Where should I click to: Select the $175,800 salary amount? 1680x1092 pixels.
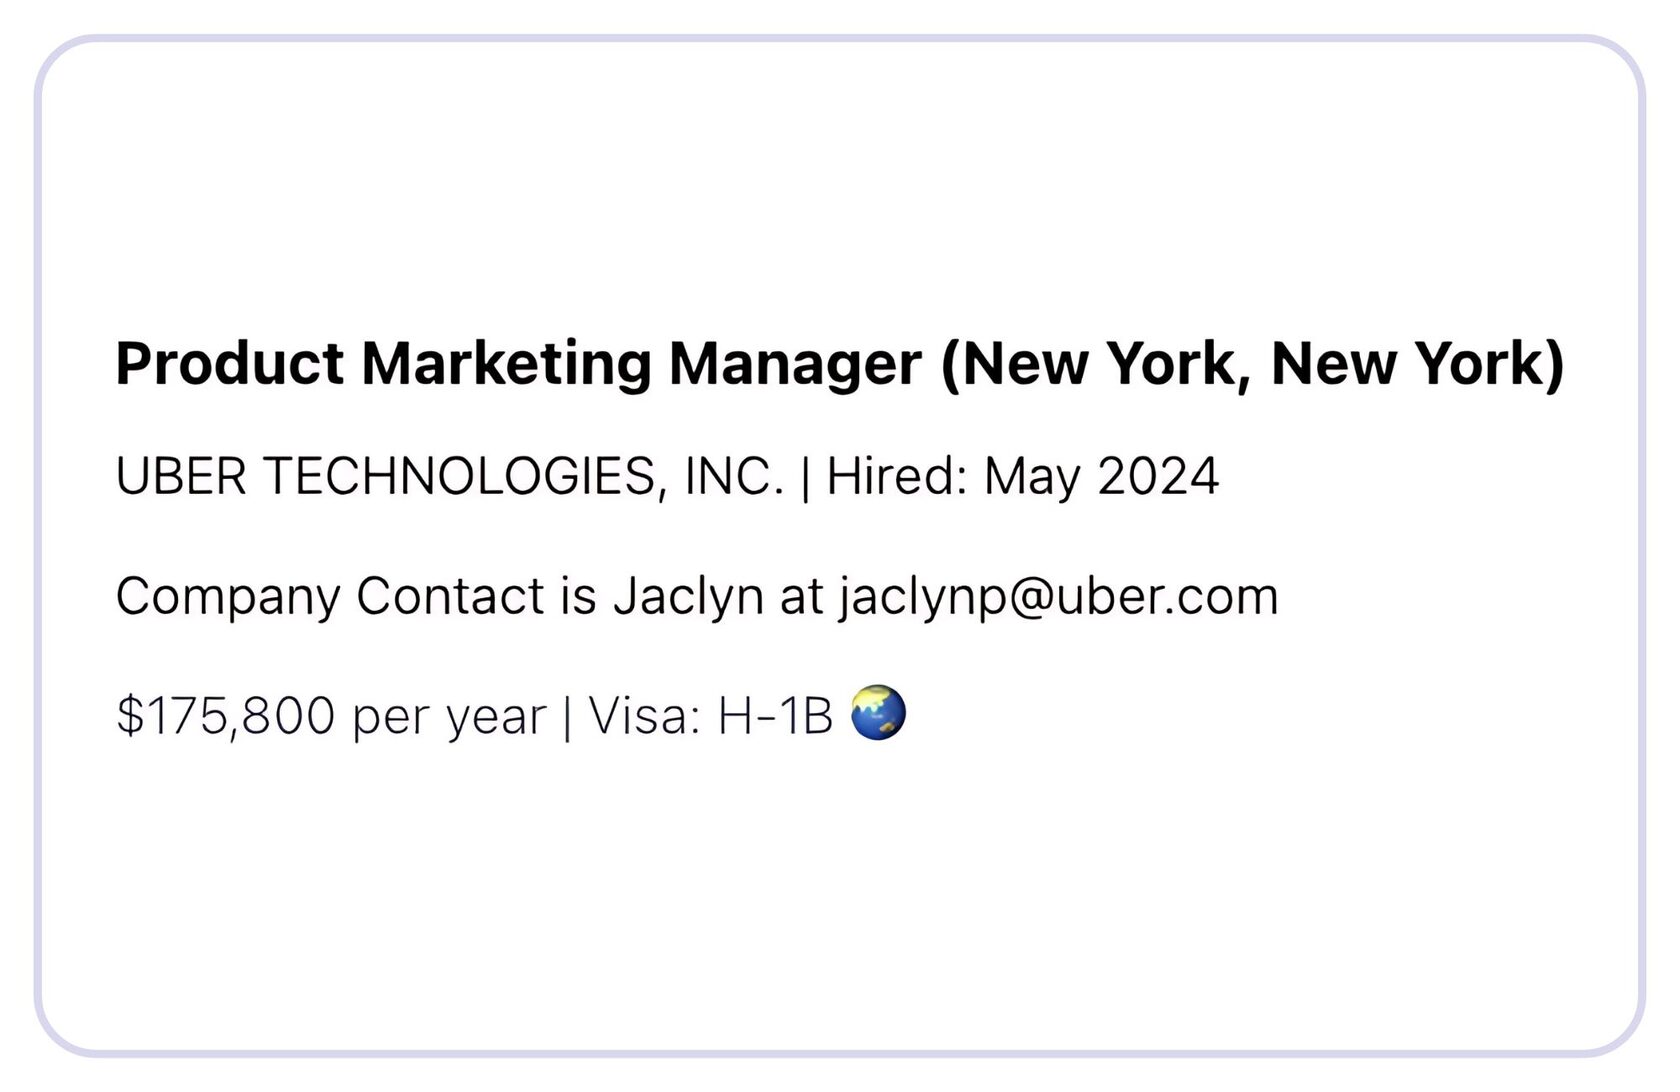click(x=226, y=716)
